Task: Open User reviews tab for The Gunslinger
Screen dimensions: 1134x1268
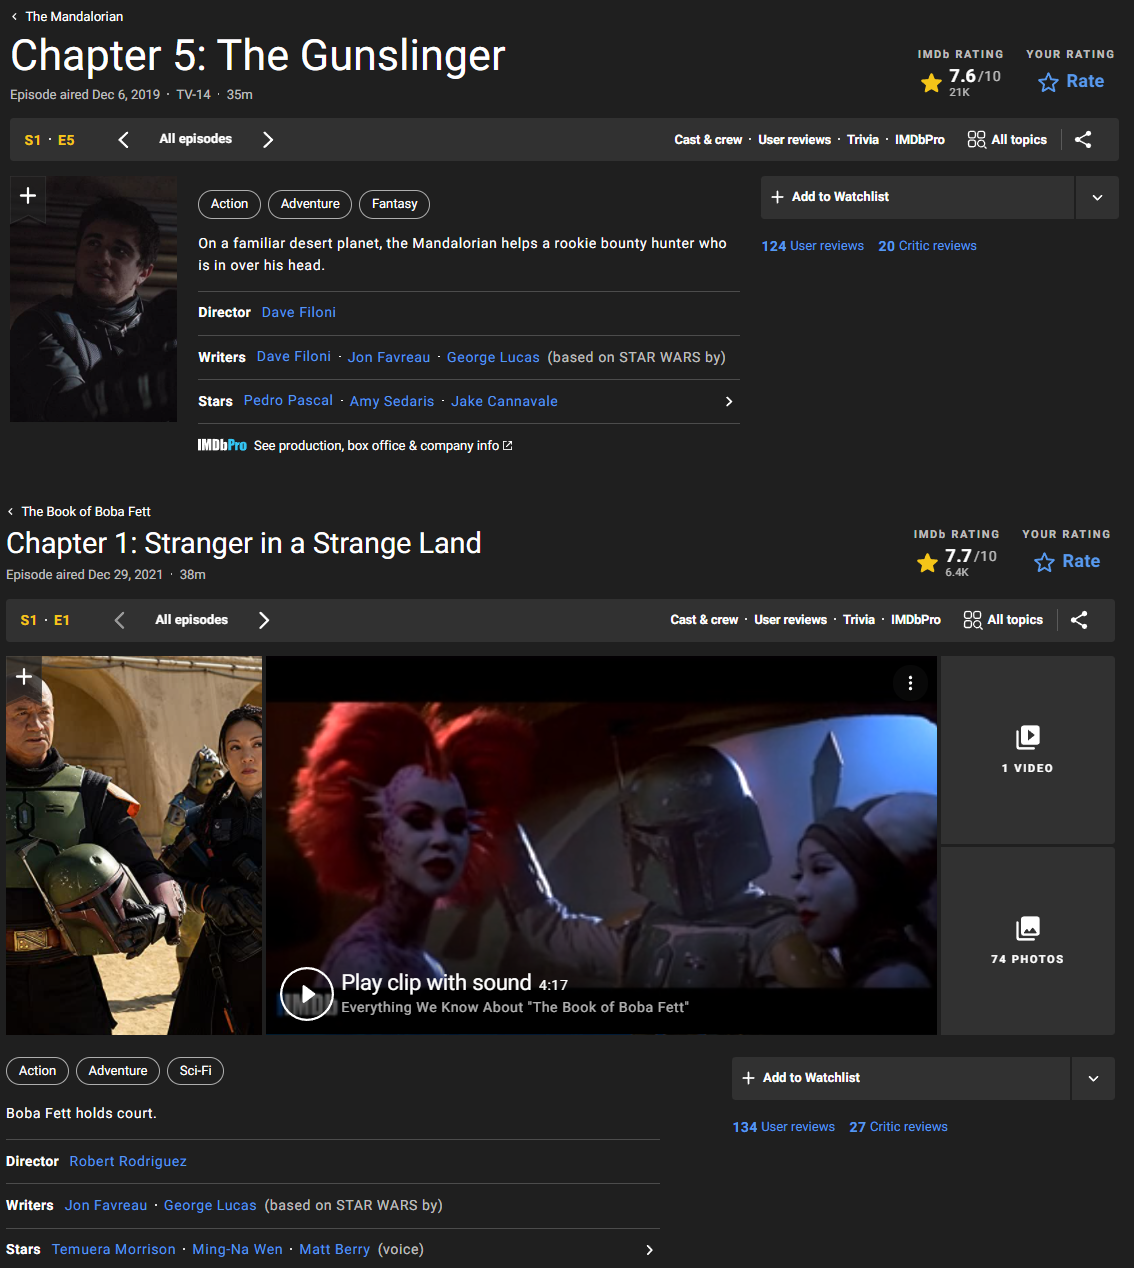Action: pyautogui.click(x=794, y=140)
